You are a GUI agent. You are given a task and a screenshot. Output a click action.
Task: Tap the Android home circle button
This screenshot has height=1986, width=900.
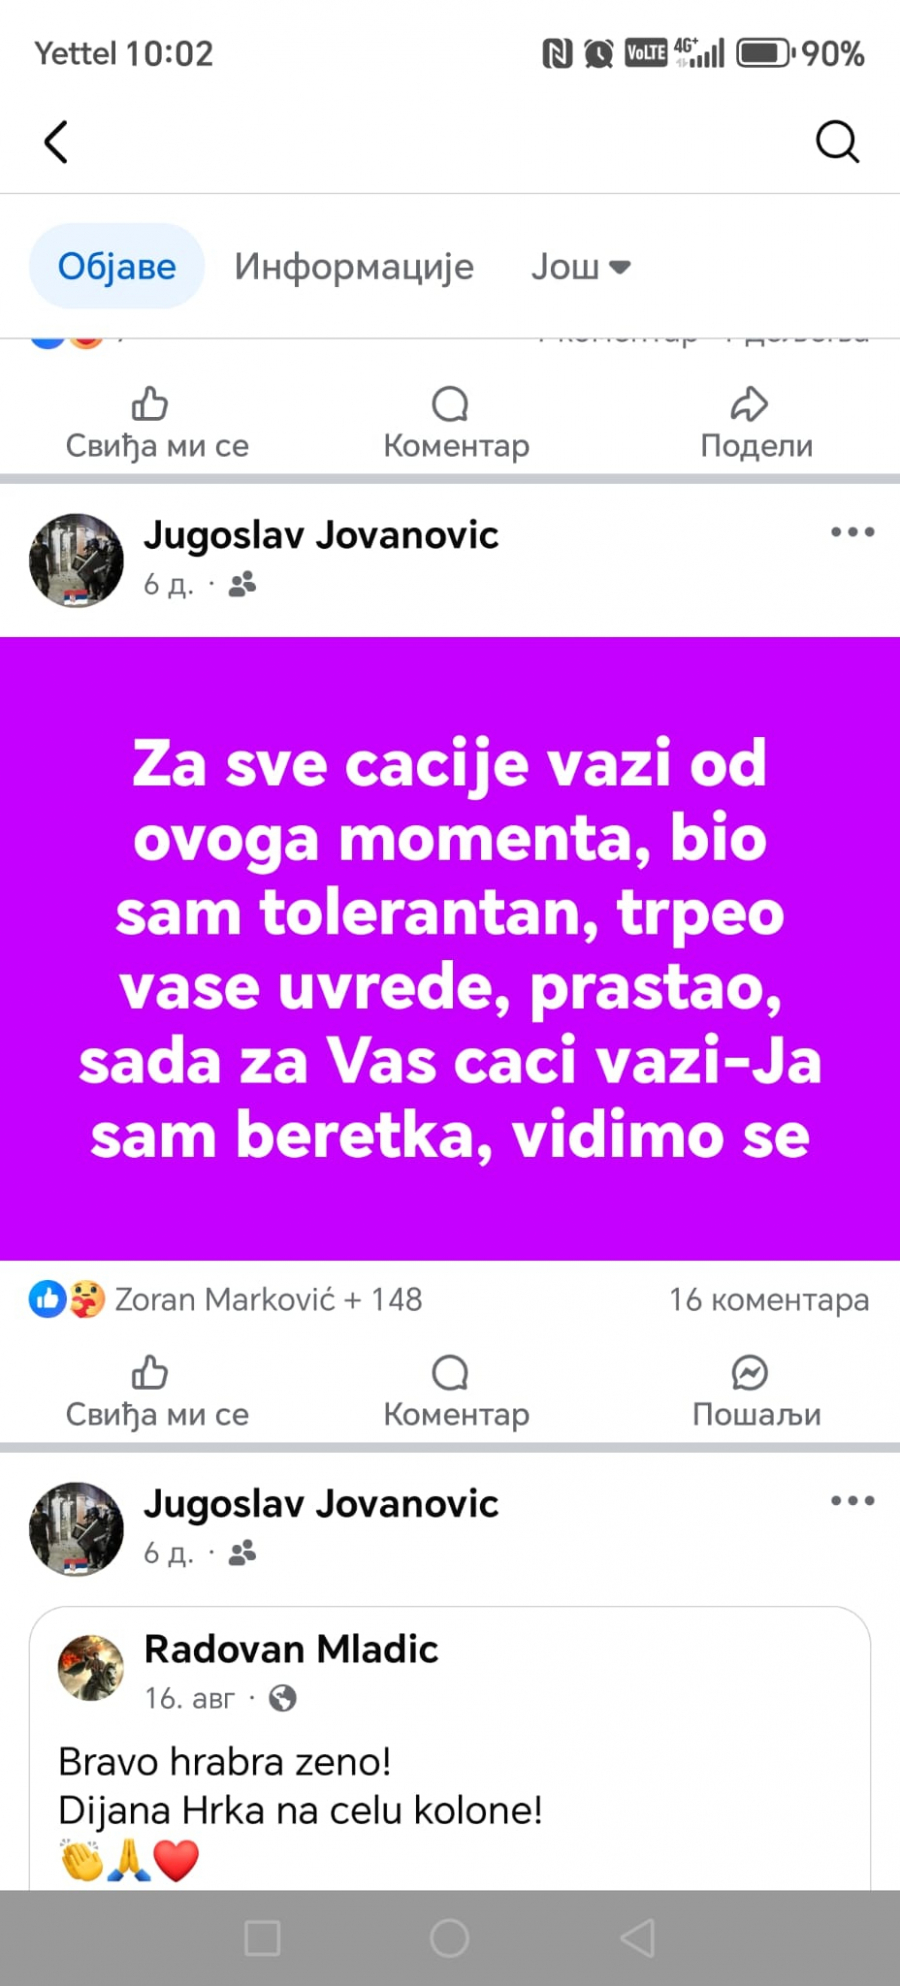point(449,1938)
